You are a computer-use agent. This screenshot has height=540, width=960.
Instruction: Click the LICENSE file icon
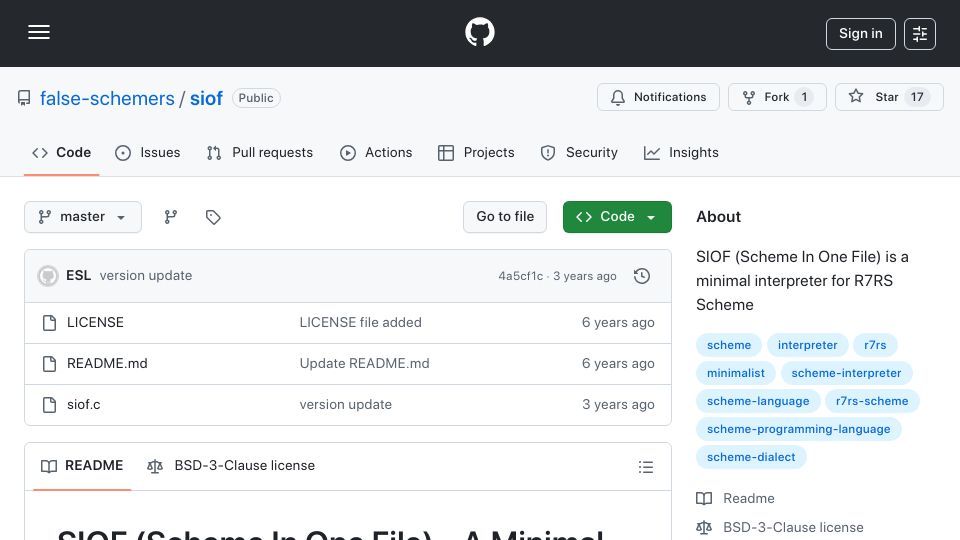coord(49,323)
